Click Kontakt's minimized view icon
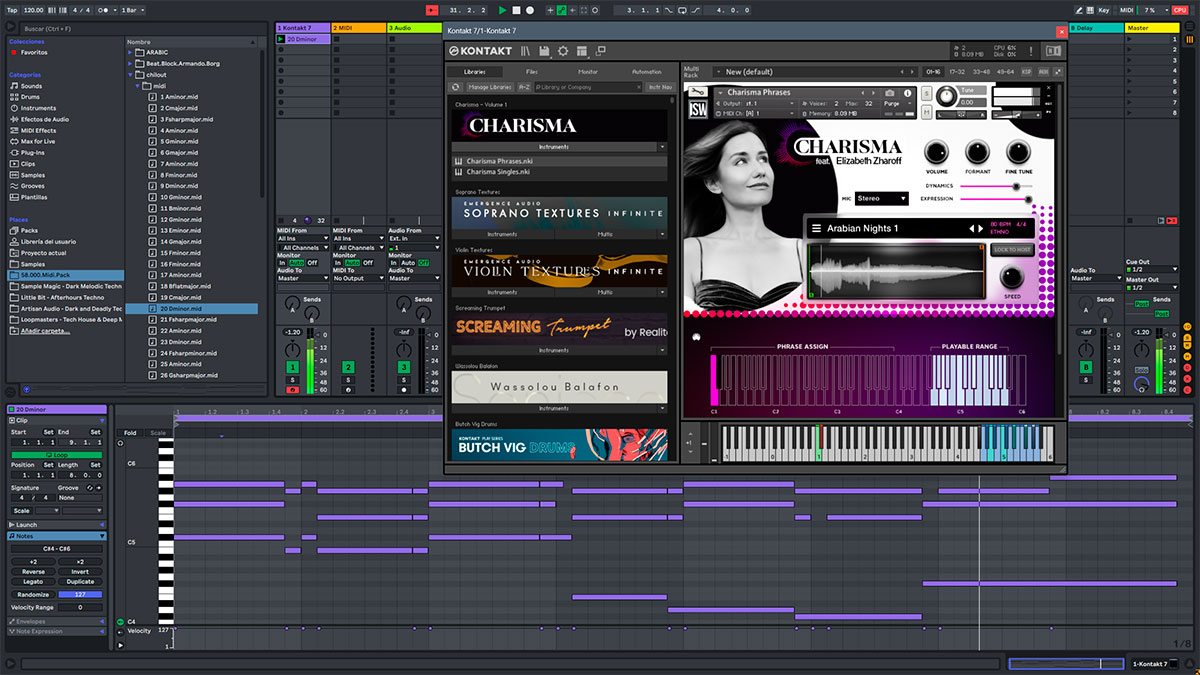This screenshot has height=675, width=1200. click(600, 51)
